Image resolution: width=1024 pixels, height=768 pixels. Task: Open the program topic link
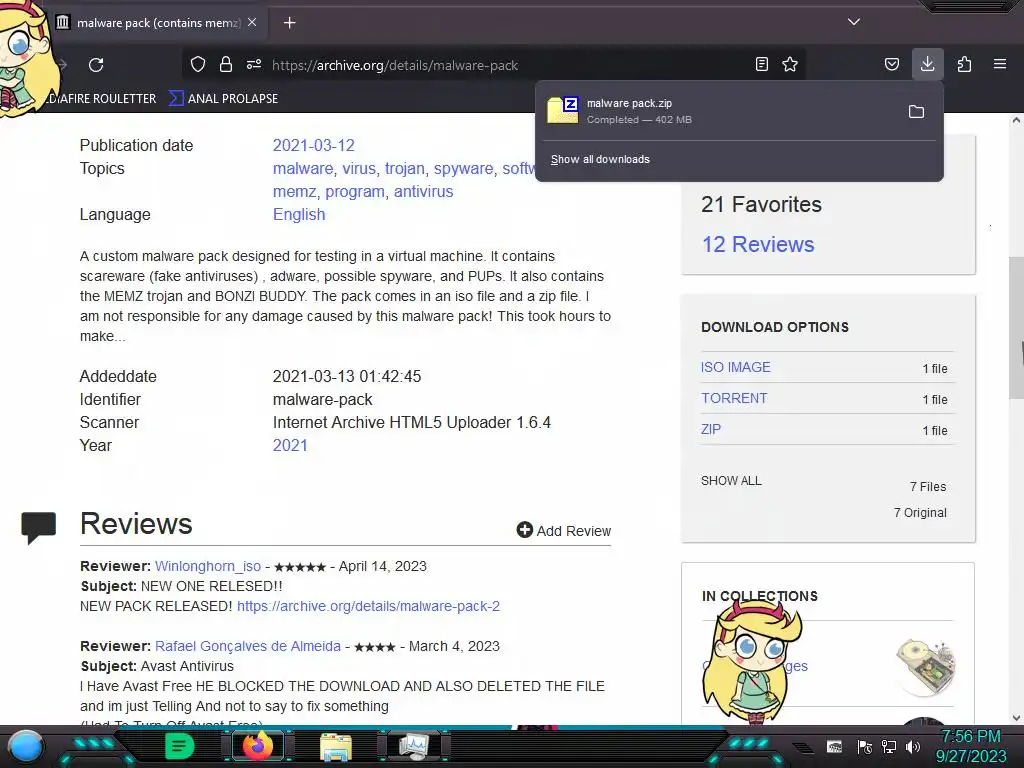click(x=355, y=191)
